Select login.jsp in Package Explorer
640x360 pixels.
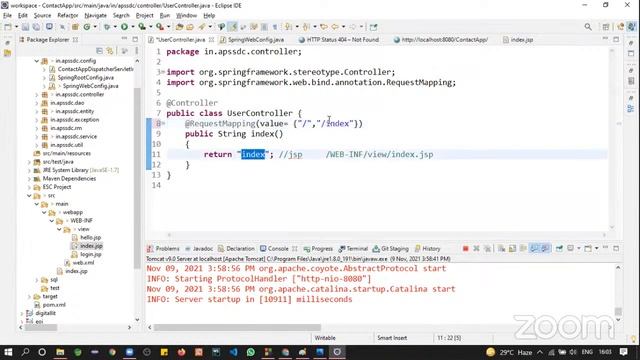87,254
